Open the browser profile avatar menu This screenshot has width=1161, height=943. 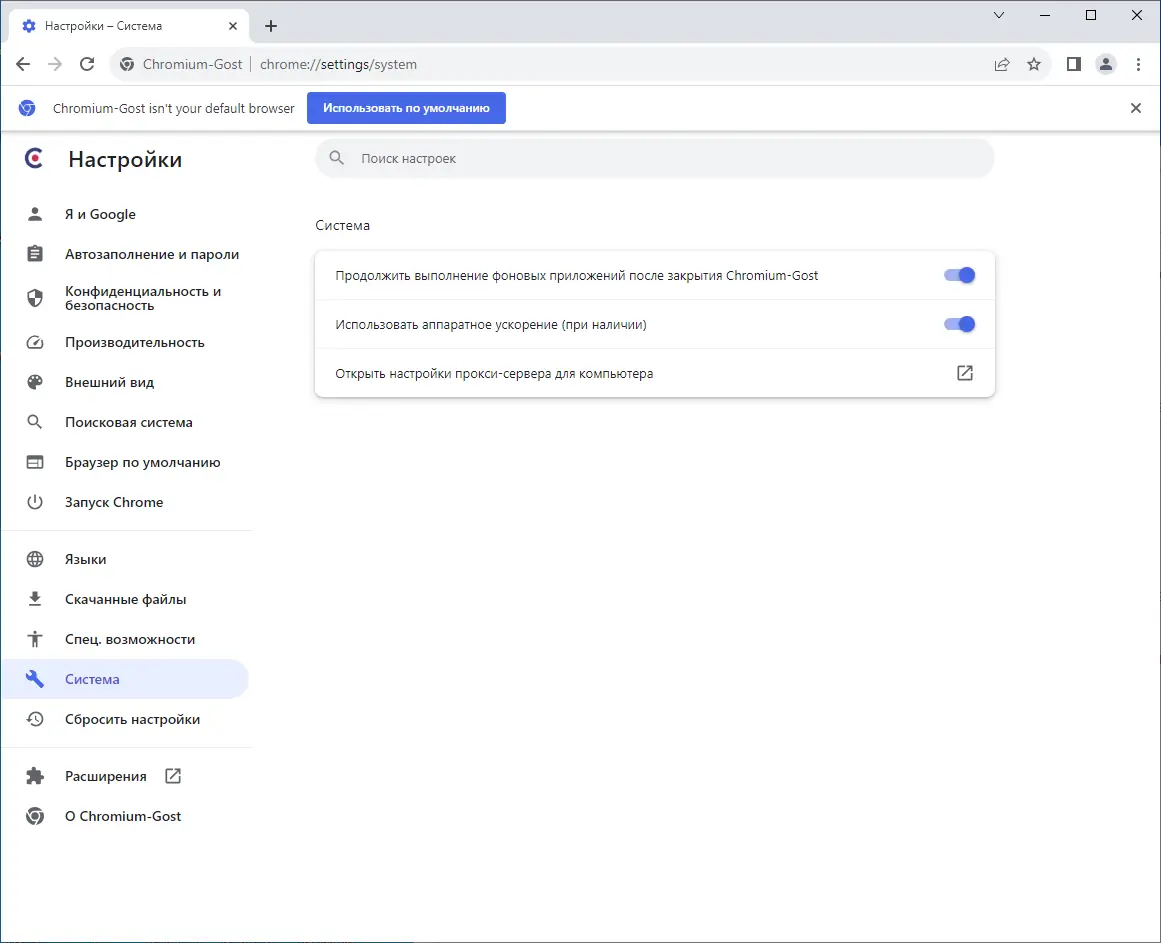point(1105,63)
